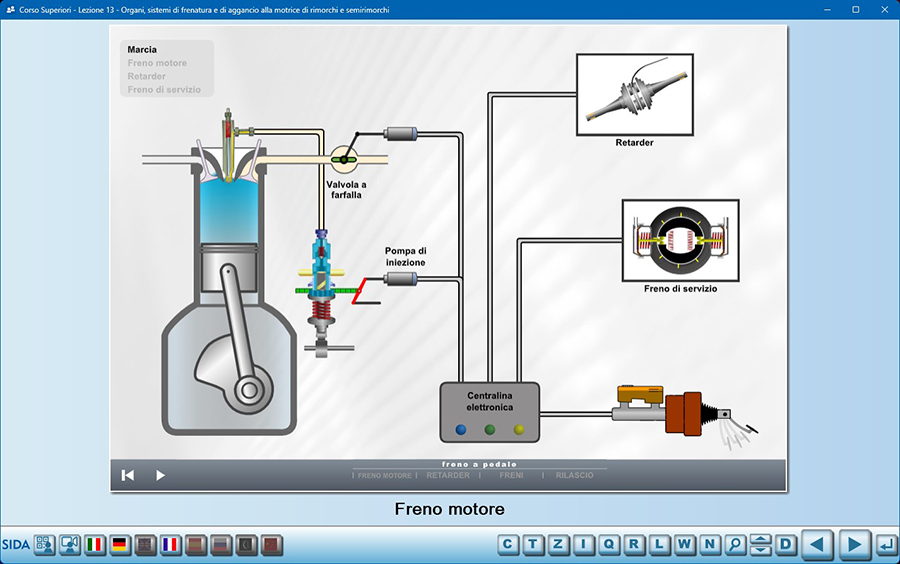The height and width of the screenshot is (564, 900).
Task: Click the Retarder diagram thumbnail
Action: pos(634,94)
